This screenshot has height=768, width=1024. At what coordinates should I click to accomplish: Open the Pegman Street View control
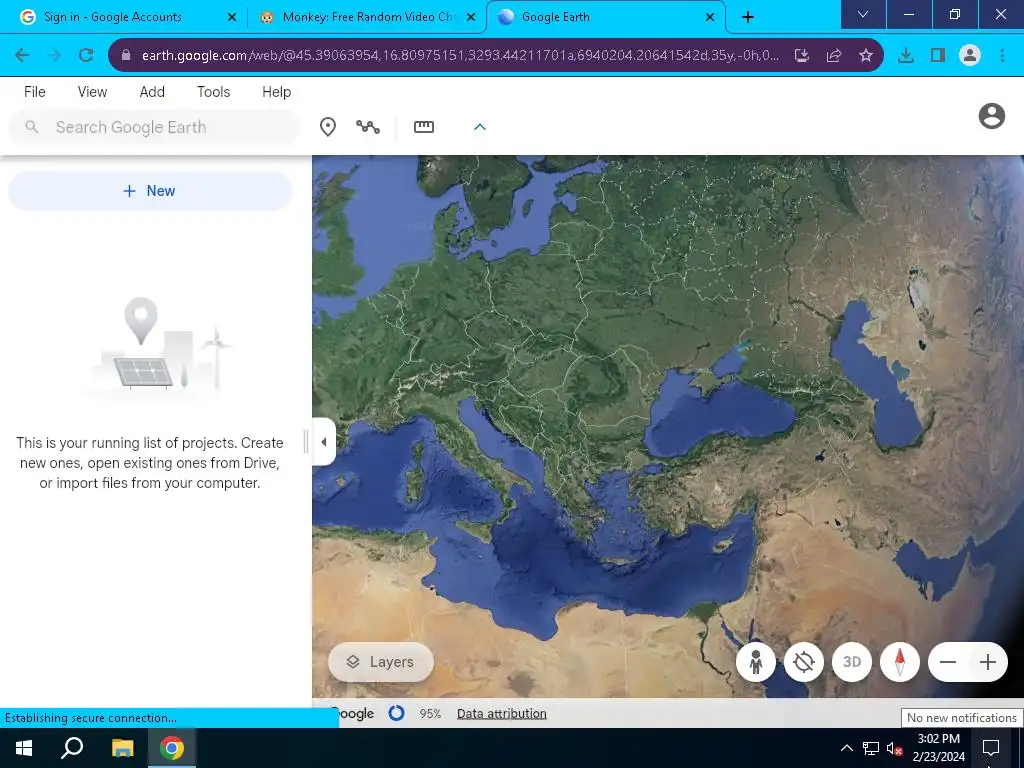[x=756, y=662]
